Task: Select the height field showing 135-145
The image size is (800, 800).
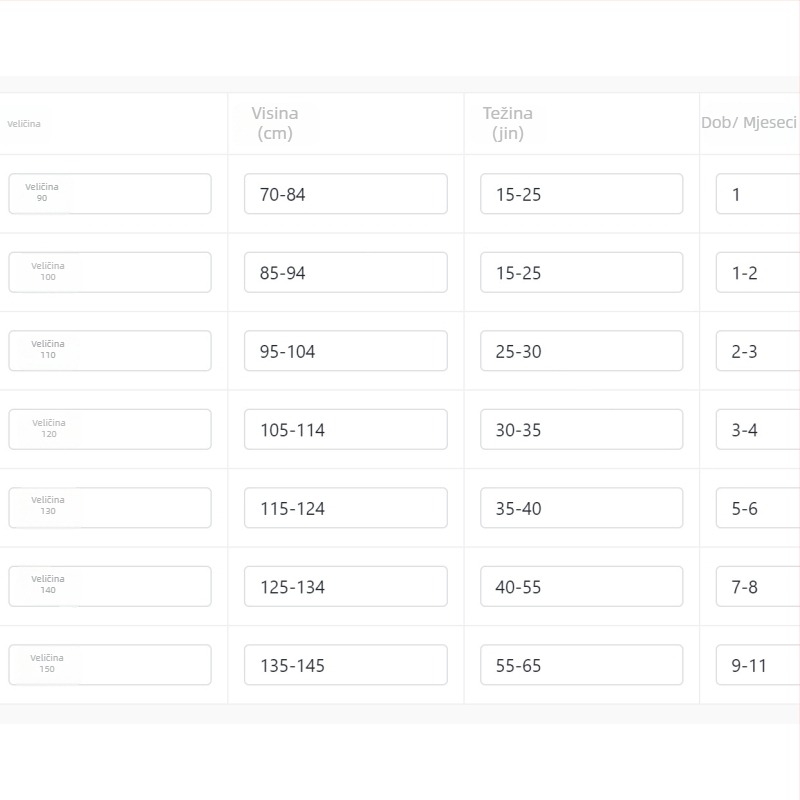Action: tap(346, 665)
